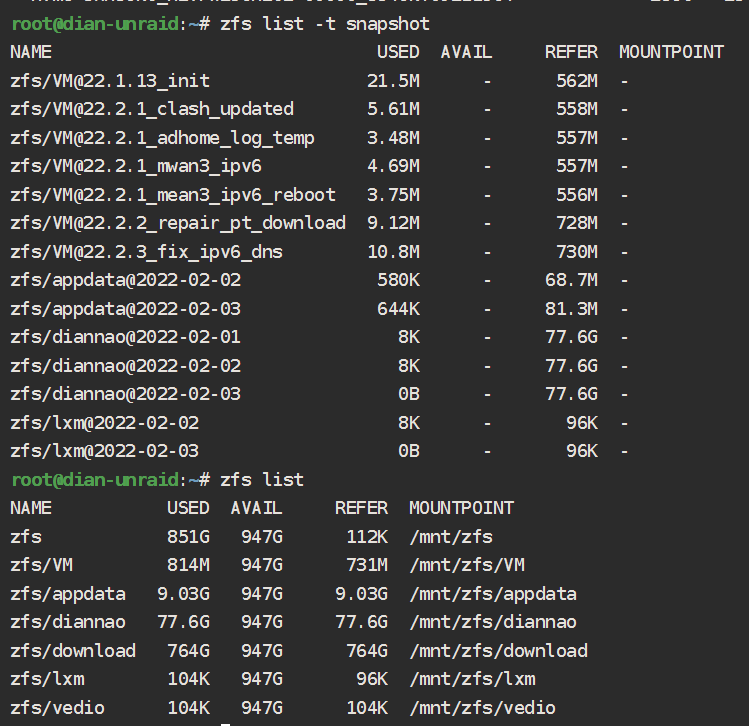Click the /mnt/zfs/download mountpoint
Image resolution: width=749 pixels, height=726 pixels.
(499, 651)
